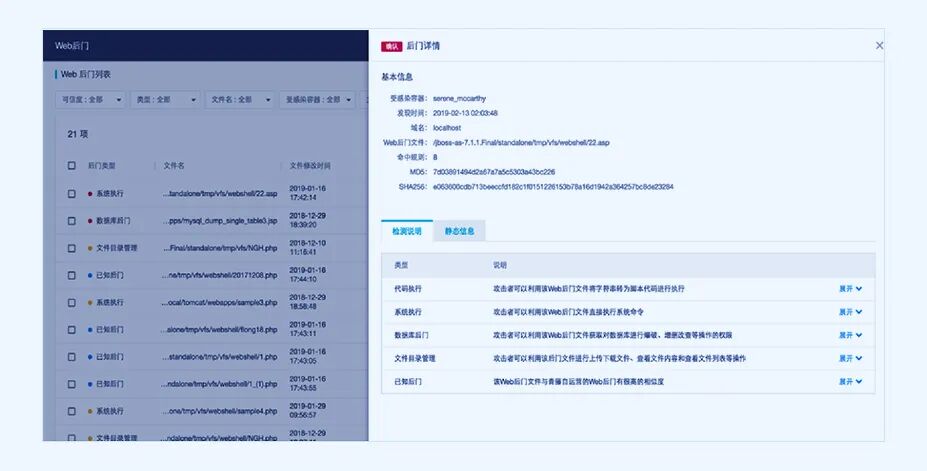Image resolution: width=927 pixels, height=471 pixels.
Task: Select the checkbox of the 2018-12-10 NGH.php row
Action: 72,248
